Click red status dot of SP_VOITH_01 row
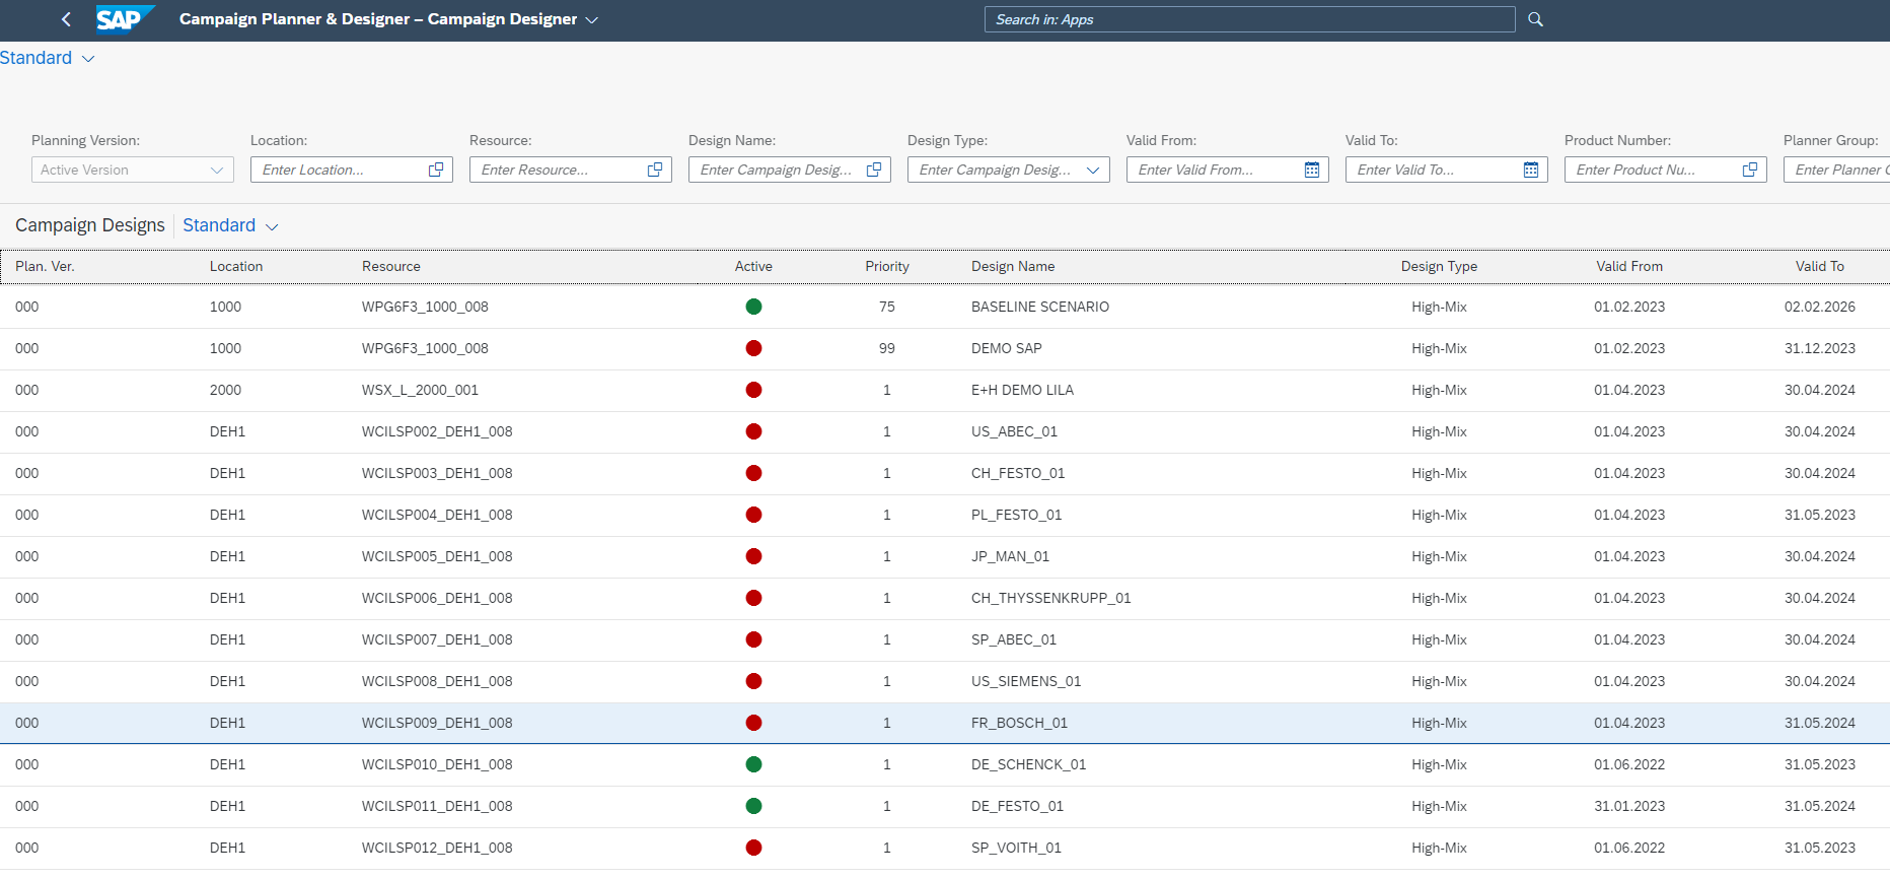Image resolution: width=1890 pixels, height=878 pixels. click(754, 848)
